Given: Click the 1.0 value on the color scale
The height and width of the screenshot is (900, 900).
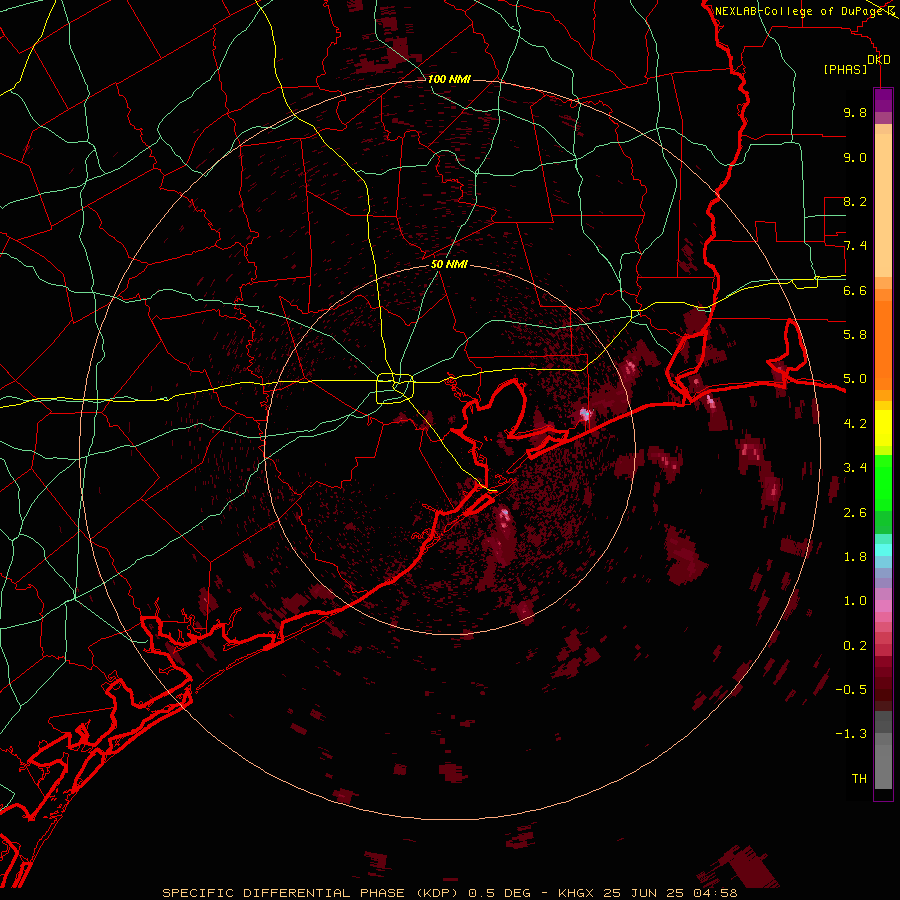Looking at the screenshot, I should 855,601.
